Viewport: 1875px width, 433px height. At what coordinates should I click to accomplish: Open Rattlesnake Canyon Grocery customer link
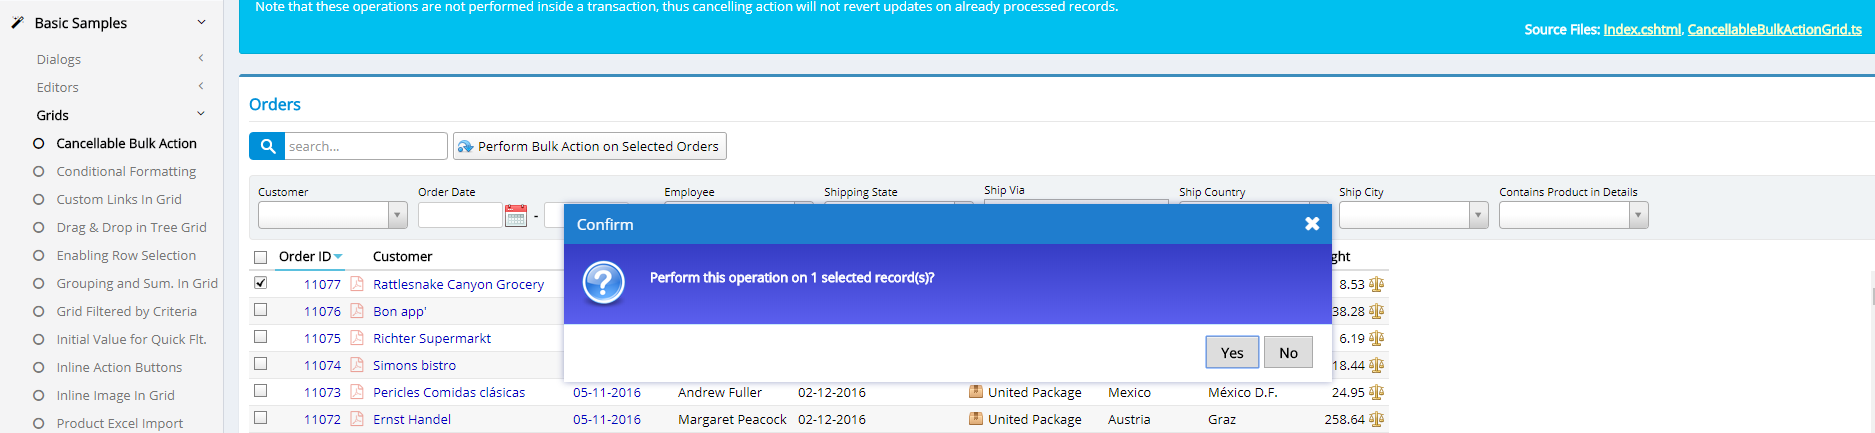pyautogui.click(x=458, y=284)
